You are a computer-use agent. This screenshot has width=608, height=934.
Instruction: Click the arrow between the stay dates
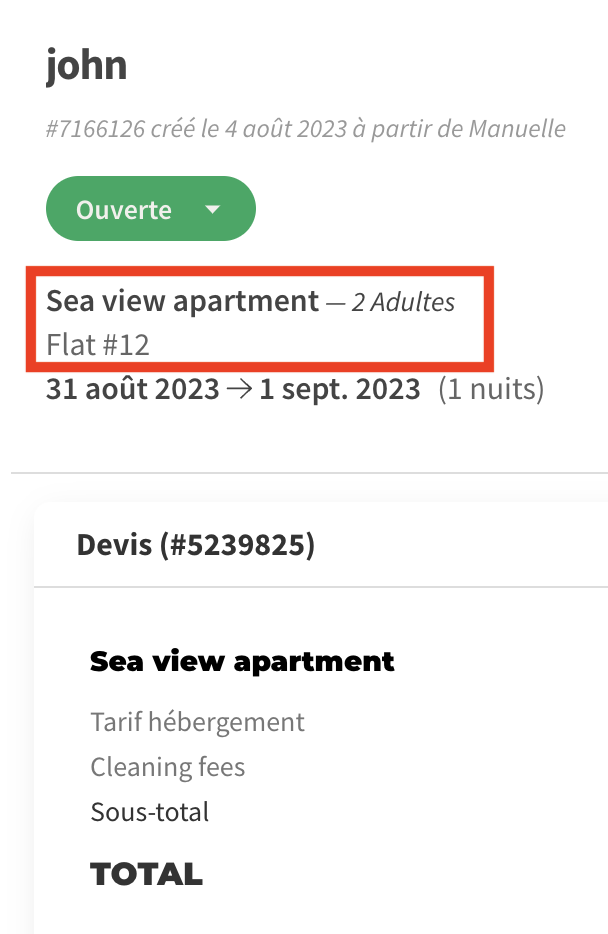[239, 389]
